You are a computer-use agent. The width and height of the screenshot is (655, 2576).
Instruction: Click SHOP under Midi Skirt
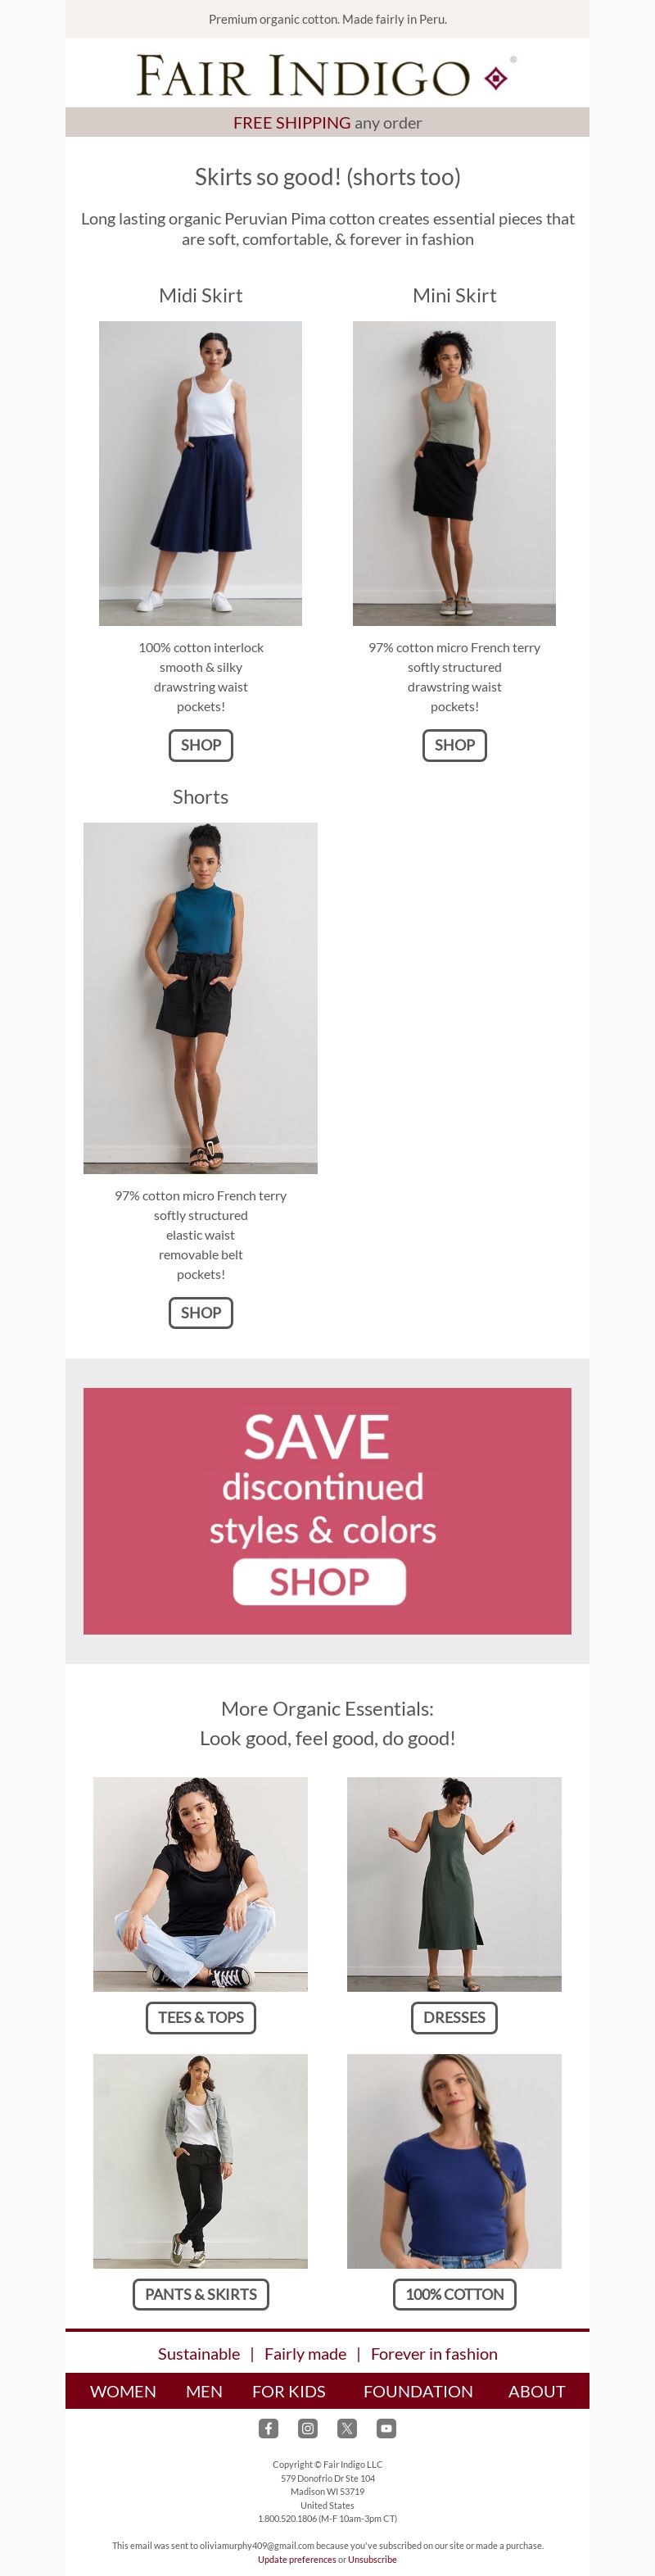pos(201,745)
